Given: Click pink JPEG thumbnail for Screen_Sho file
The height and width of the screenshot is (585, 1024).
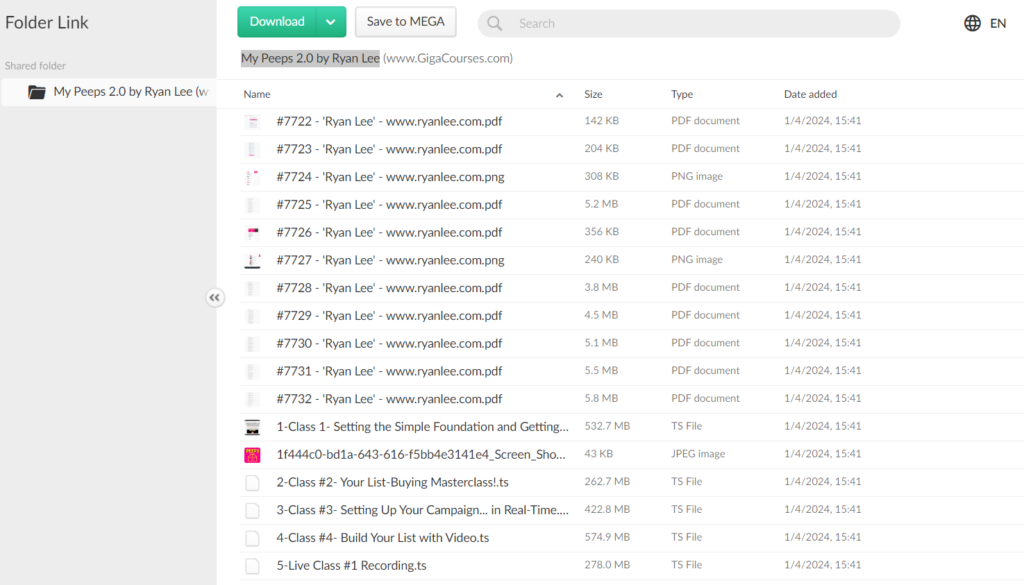Looking at the screenshot, I should [252, 455].
